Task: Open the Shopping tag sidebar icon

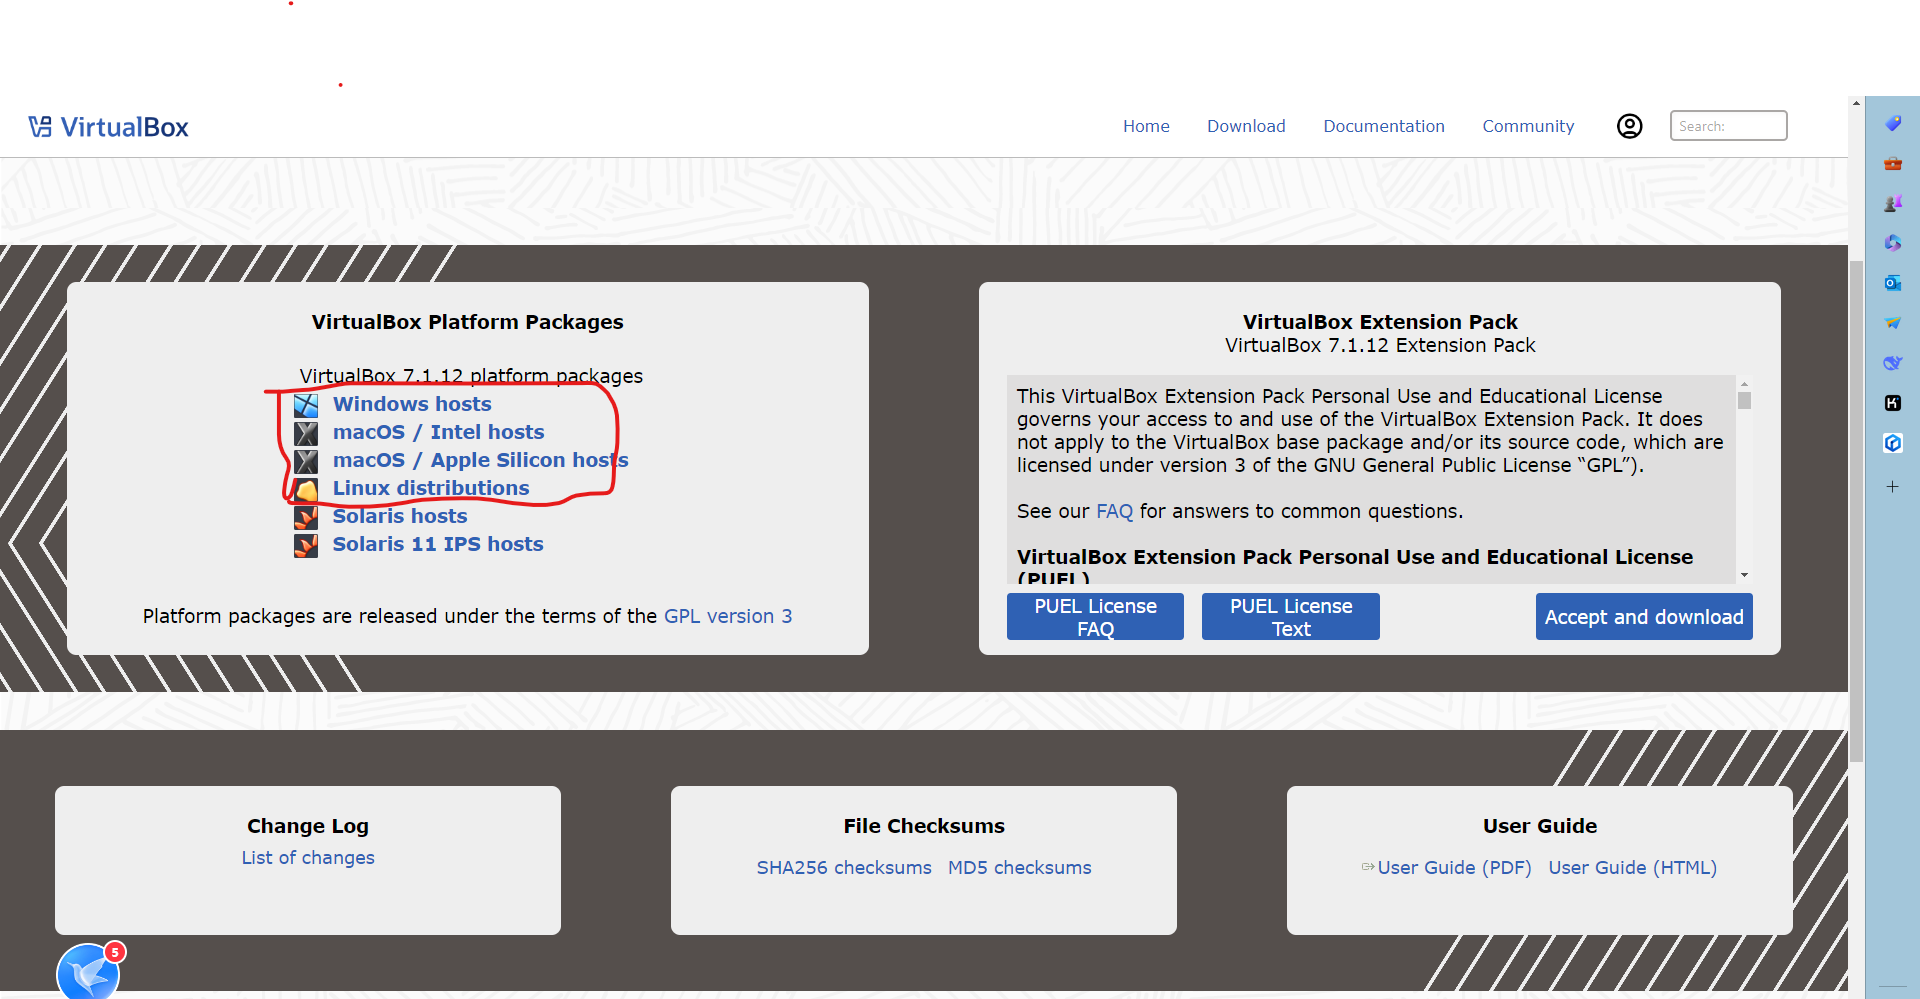Action: 1892,123
